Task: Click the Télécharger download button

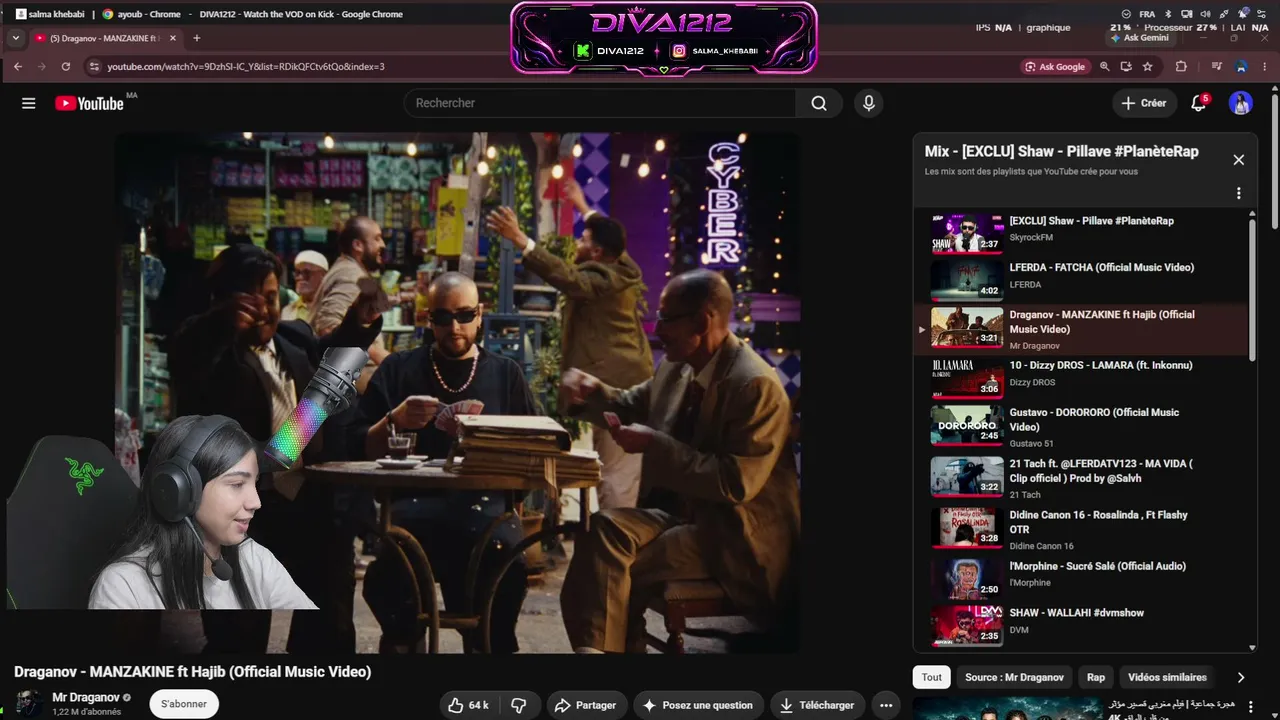Action: [817, 705]
